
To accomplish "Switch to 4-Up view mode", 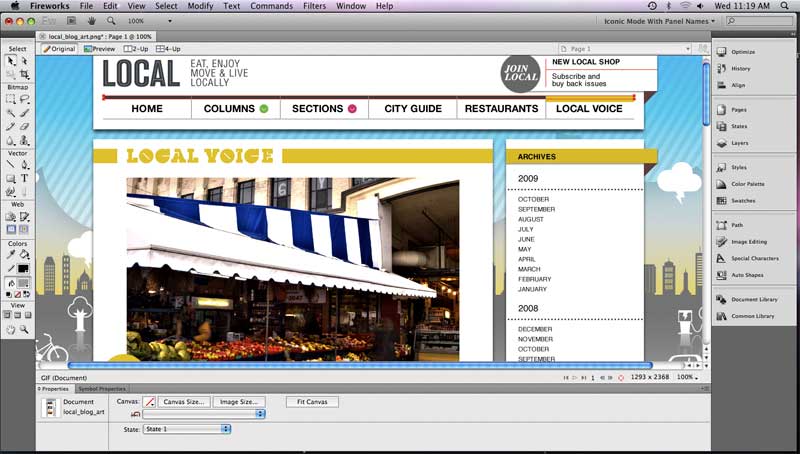I will tap(169, 48).
